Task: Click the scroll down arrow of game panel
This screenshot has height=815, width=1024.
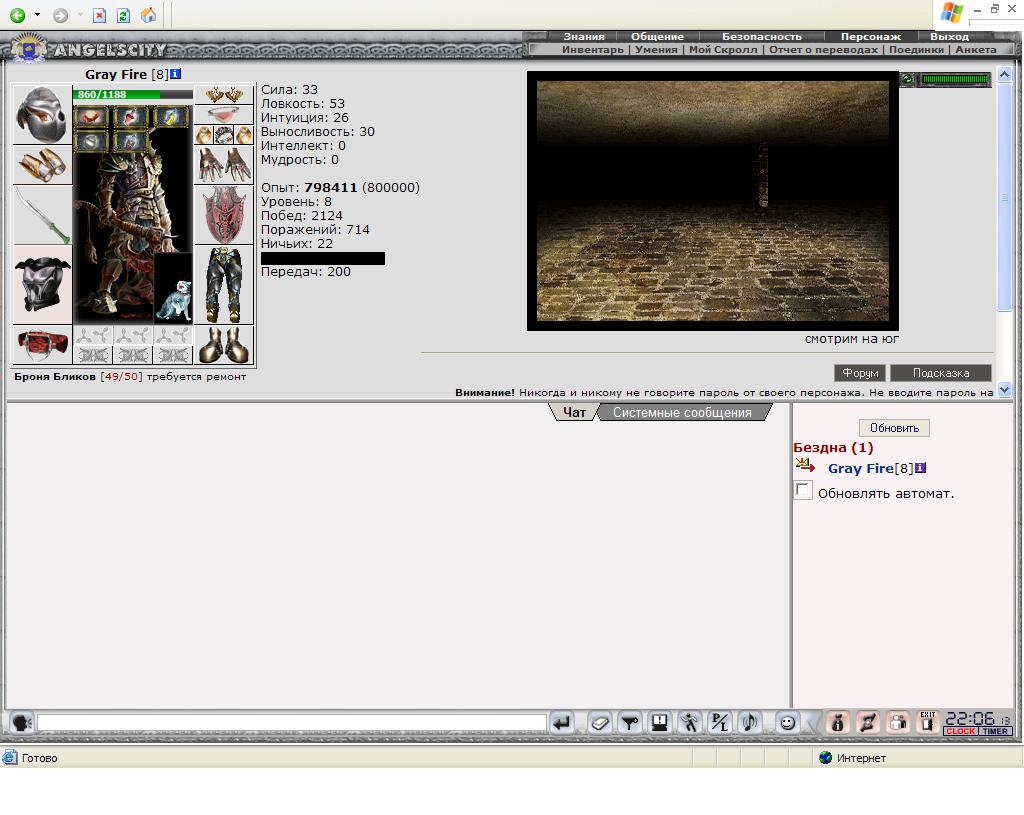Action: coord(1004,390)
